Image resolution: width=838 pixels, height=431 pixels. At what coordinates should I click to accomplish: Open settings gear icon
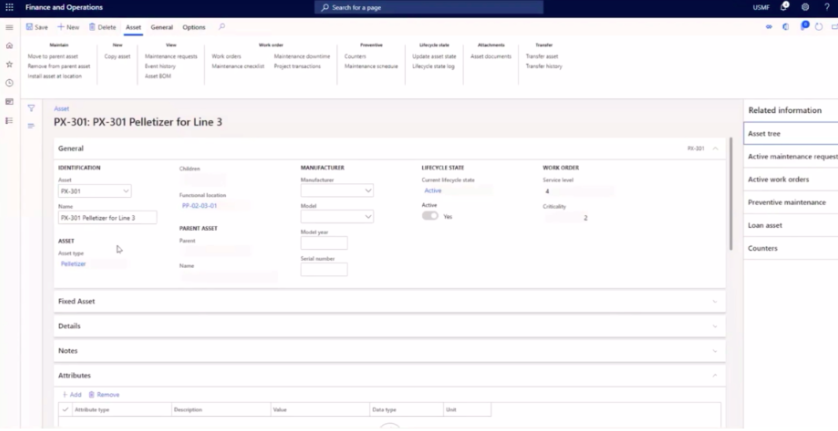805,7
